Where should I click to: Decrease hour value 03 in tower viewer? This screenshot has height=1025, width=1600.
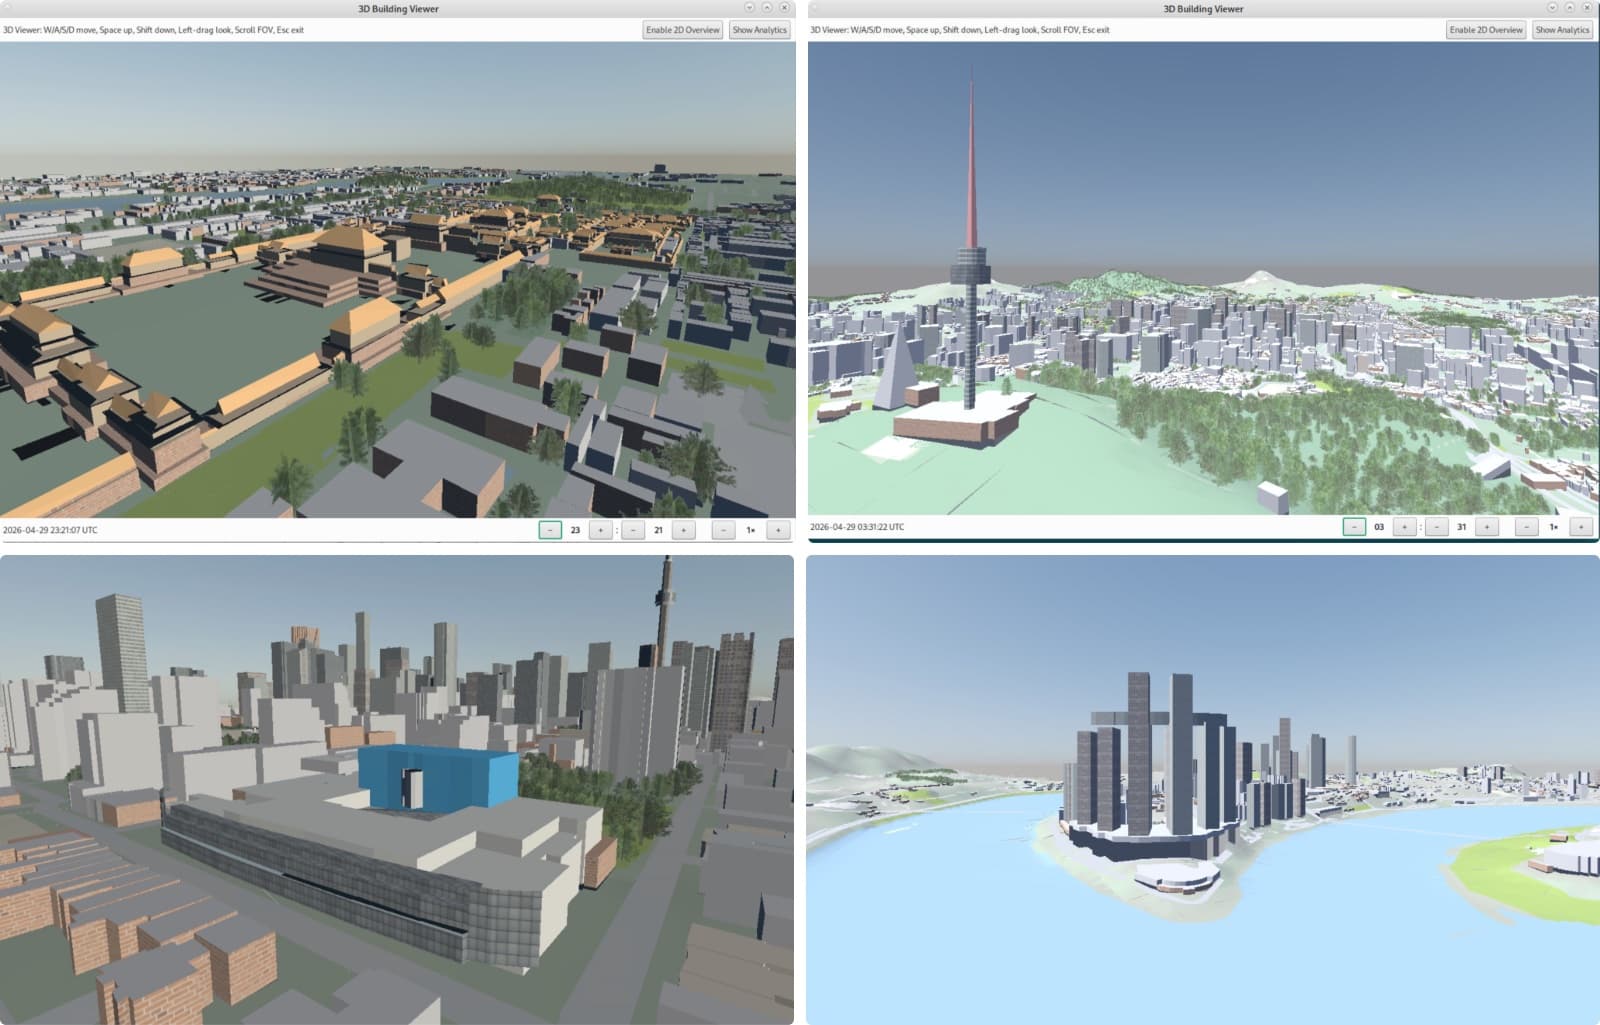pyautogui.click(x=1354, y=527)
